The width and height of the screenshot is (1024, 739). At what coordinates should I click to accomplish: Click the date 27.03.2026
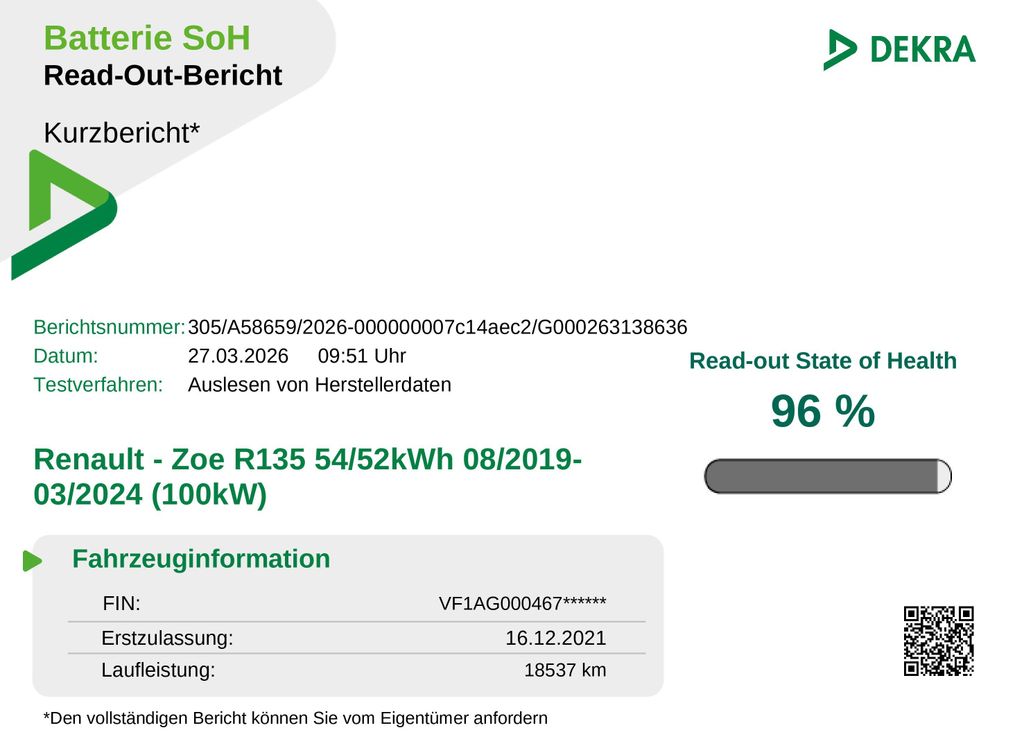click(238, 356)
